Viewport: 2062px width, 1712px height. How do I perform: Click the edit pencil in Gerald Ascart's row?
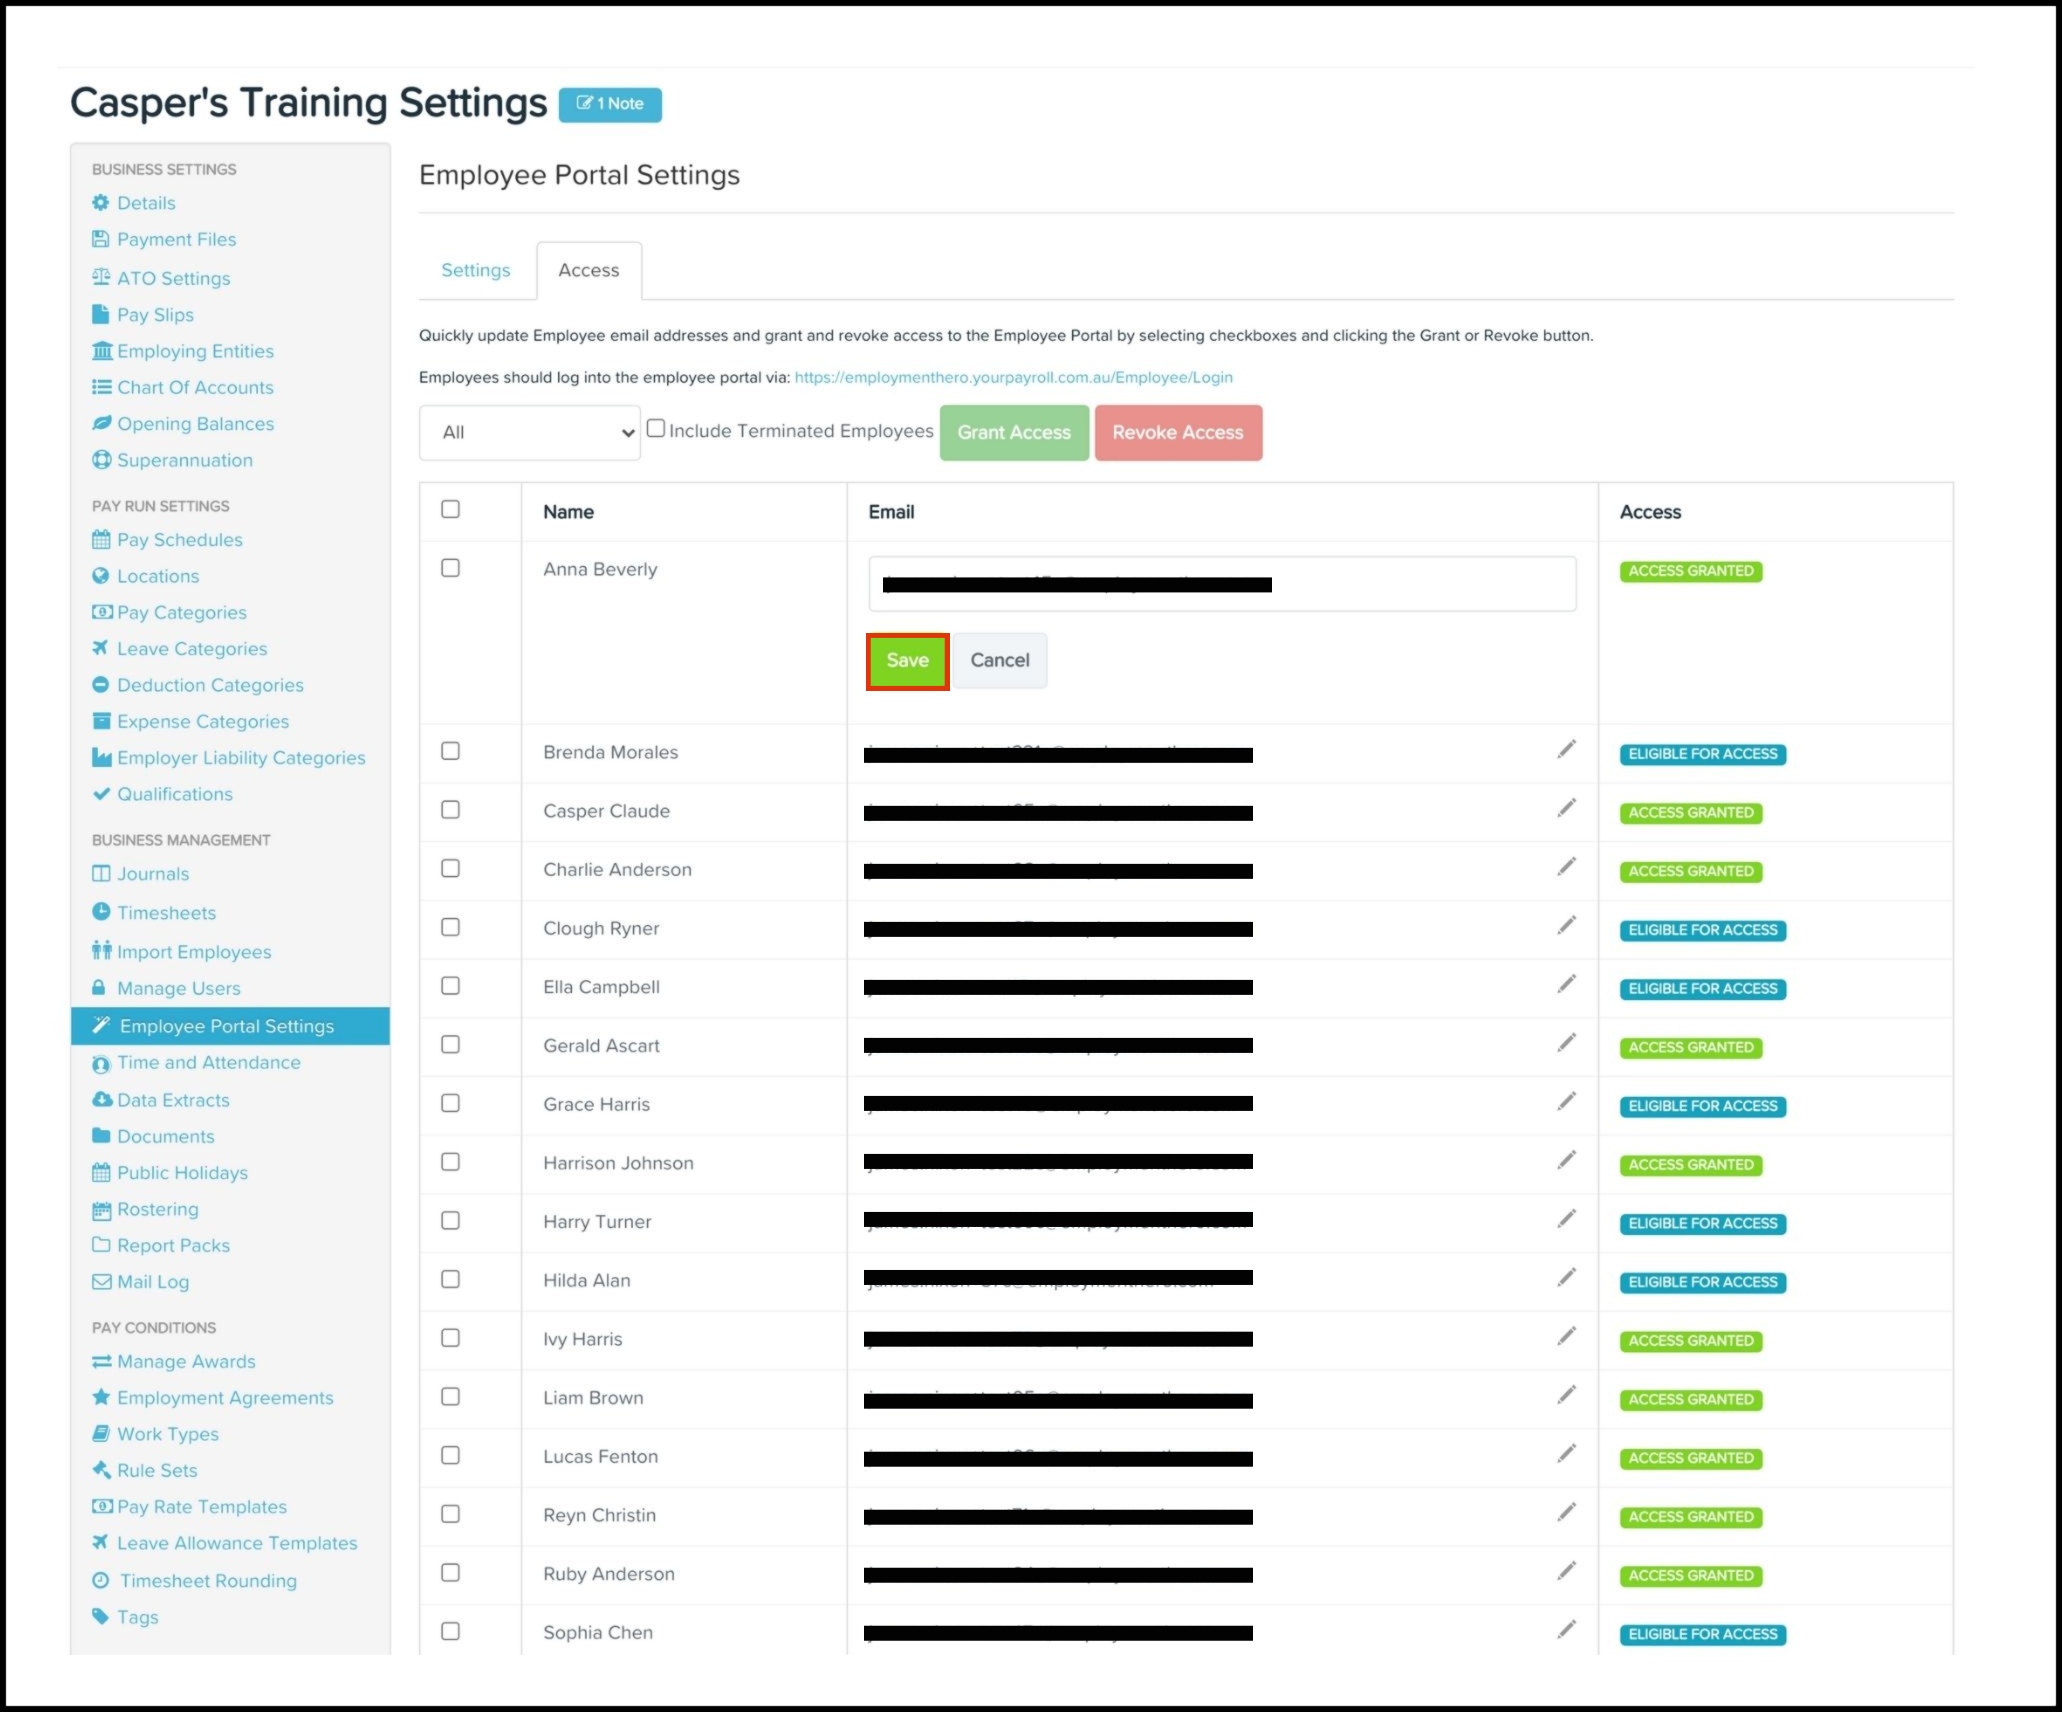click(1566, 1043)
